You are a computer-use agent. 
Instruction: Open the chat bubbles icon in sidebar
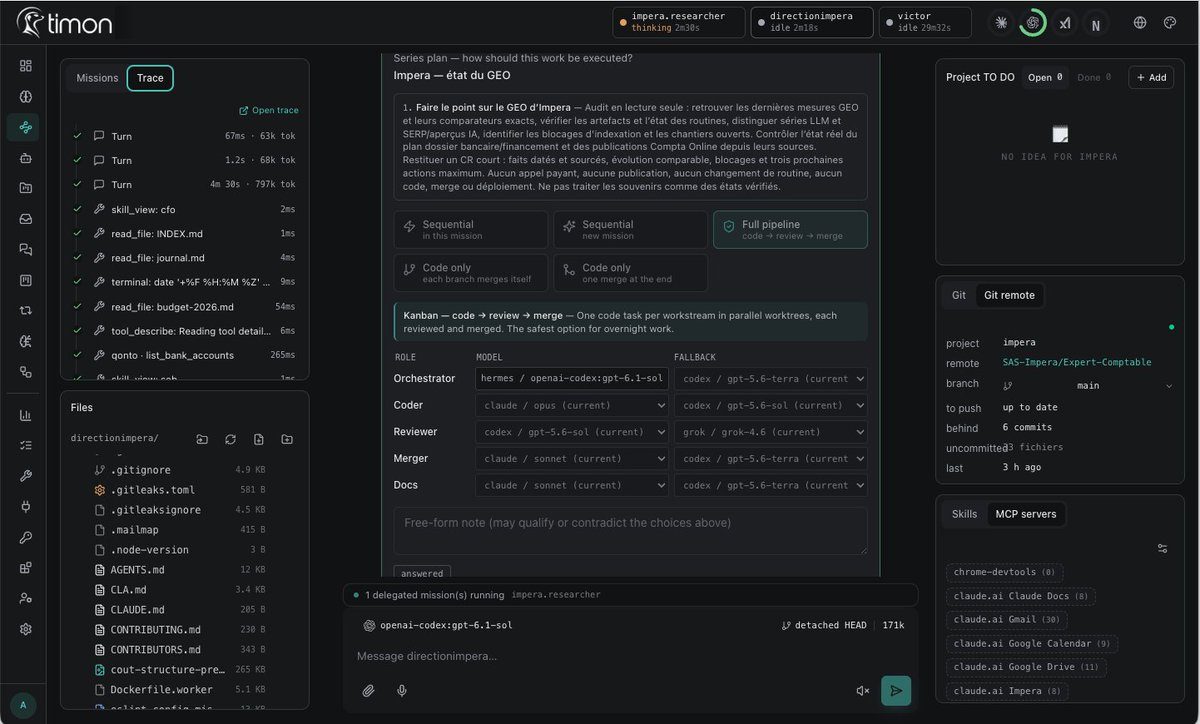26,249
